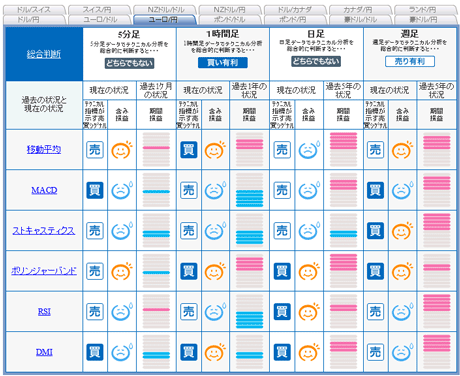Click 買 signal icon for ストキャスティクス under 週足
This screenshot has width=460, height=376.
(375, 231)
